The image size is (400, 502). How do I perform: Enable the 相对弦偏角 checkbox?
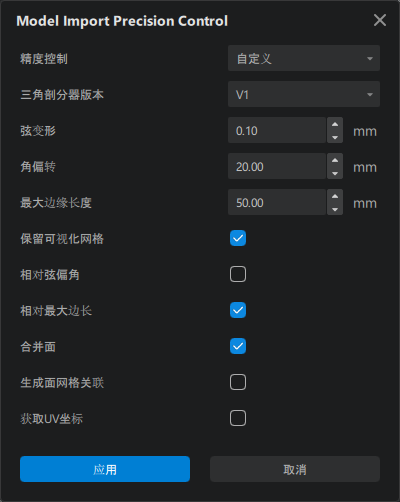coord(238,274)
